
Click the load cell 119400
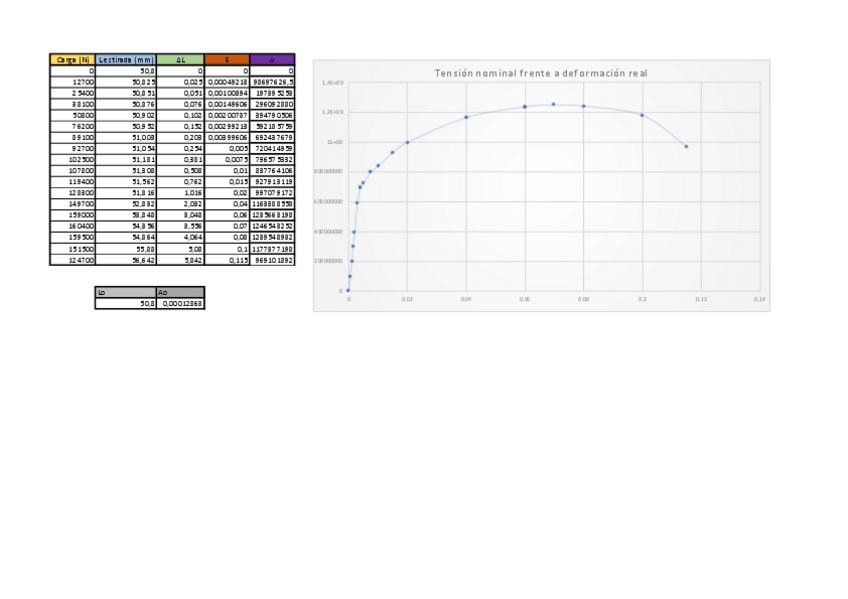(72, 182)
